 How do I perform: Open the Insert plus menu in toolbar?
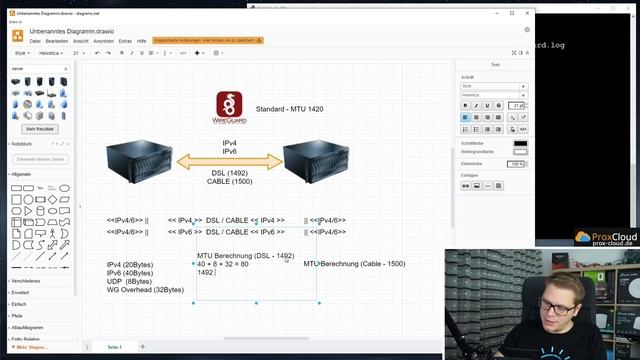coord(199,53)
